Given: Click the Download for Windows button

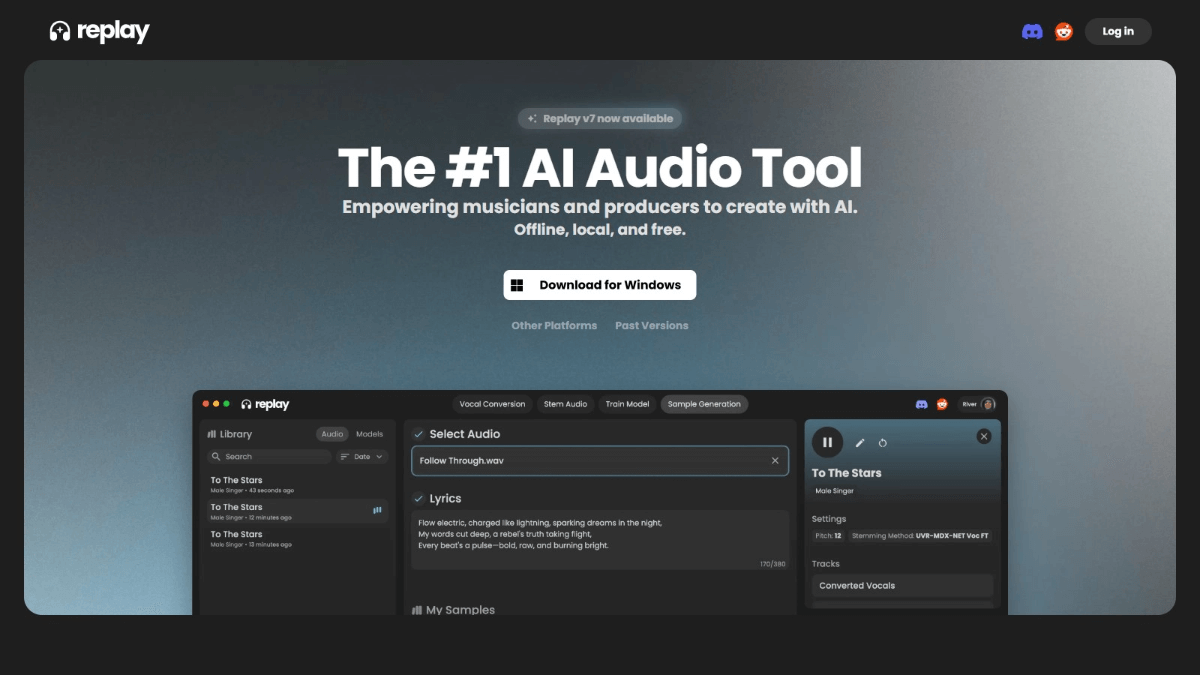Looking at the screenshot, I should (600, 285).
